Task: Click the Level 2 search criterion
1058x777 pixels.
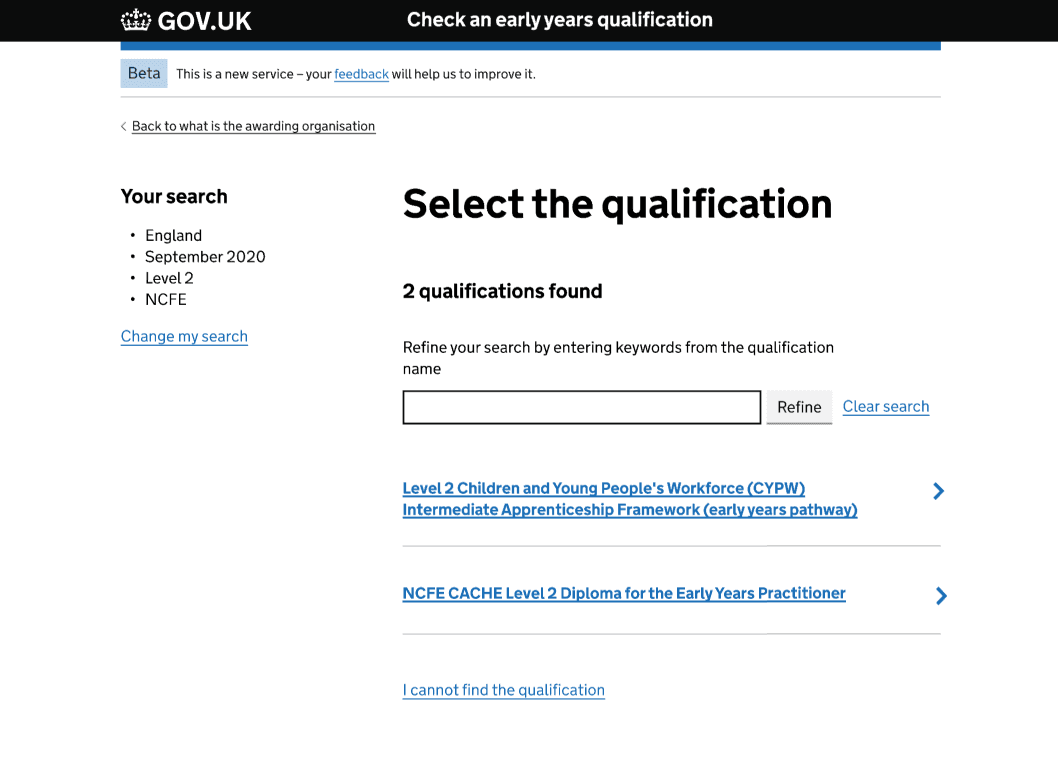Action: tap(169, 278)
